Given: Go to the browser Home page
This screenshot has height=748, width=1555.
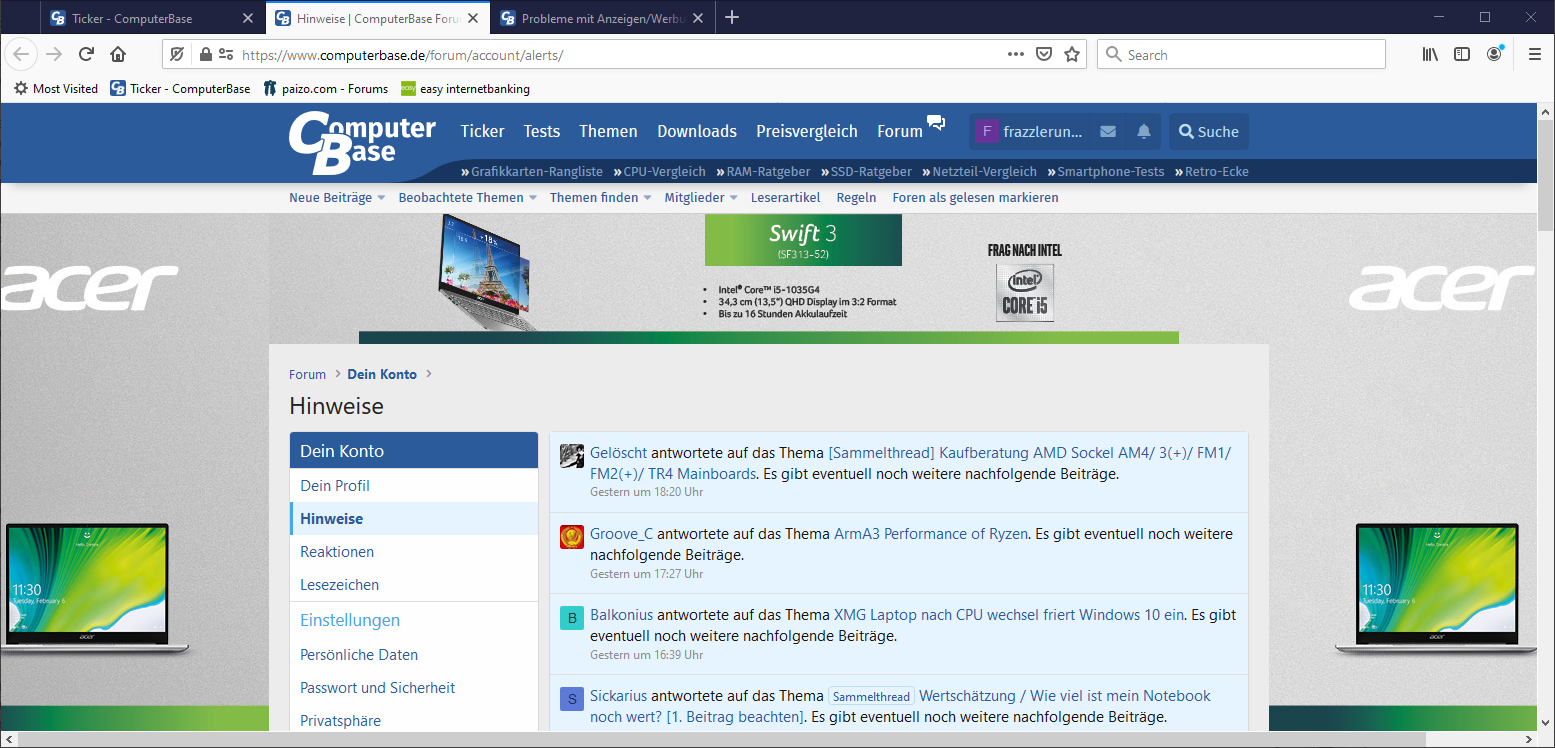Looking at the screenshot, I should (x=118, y=54).
